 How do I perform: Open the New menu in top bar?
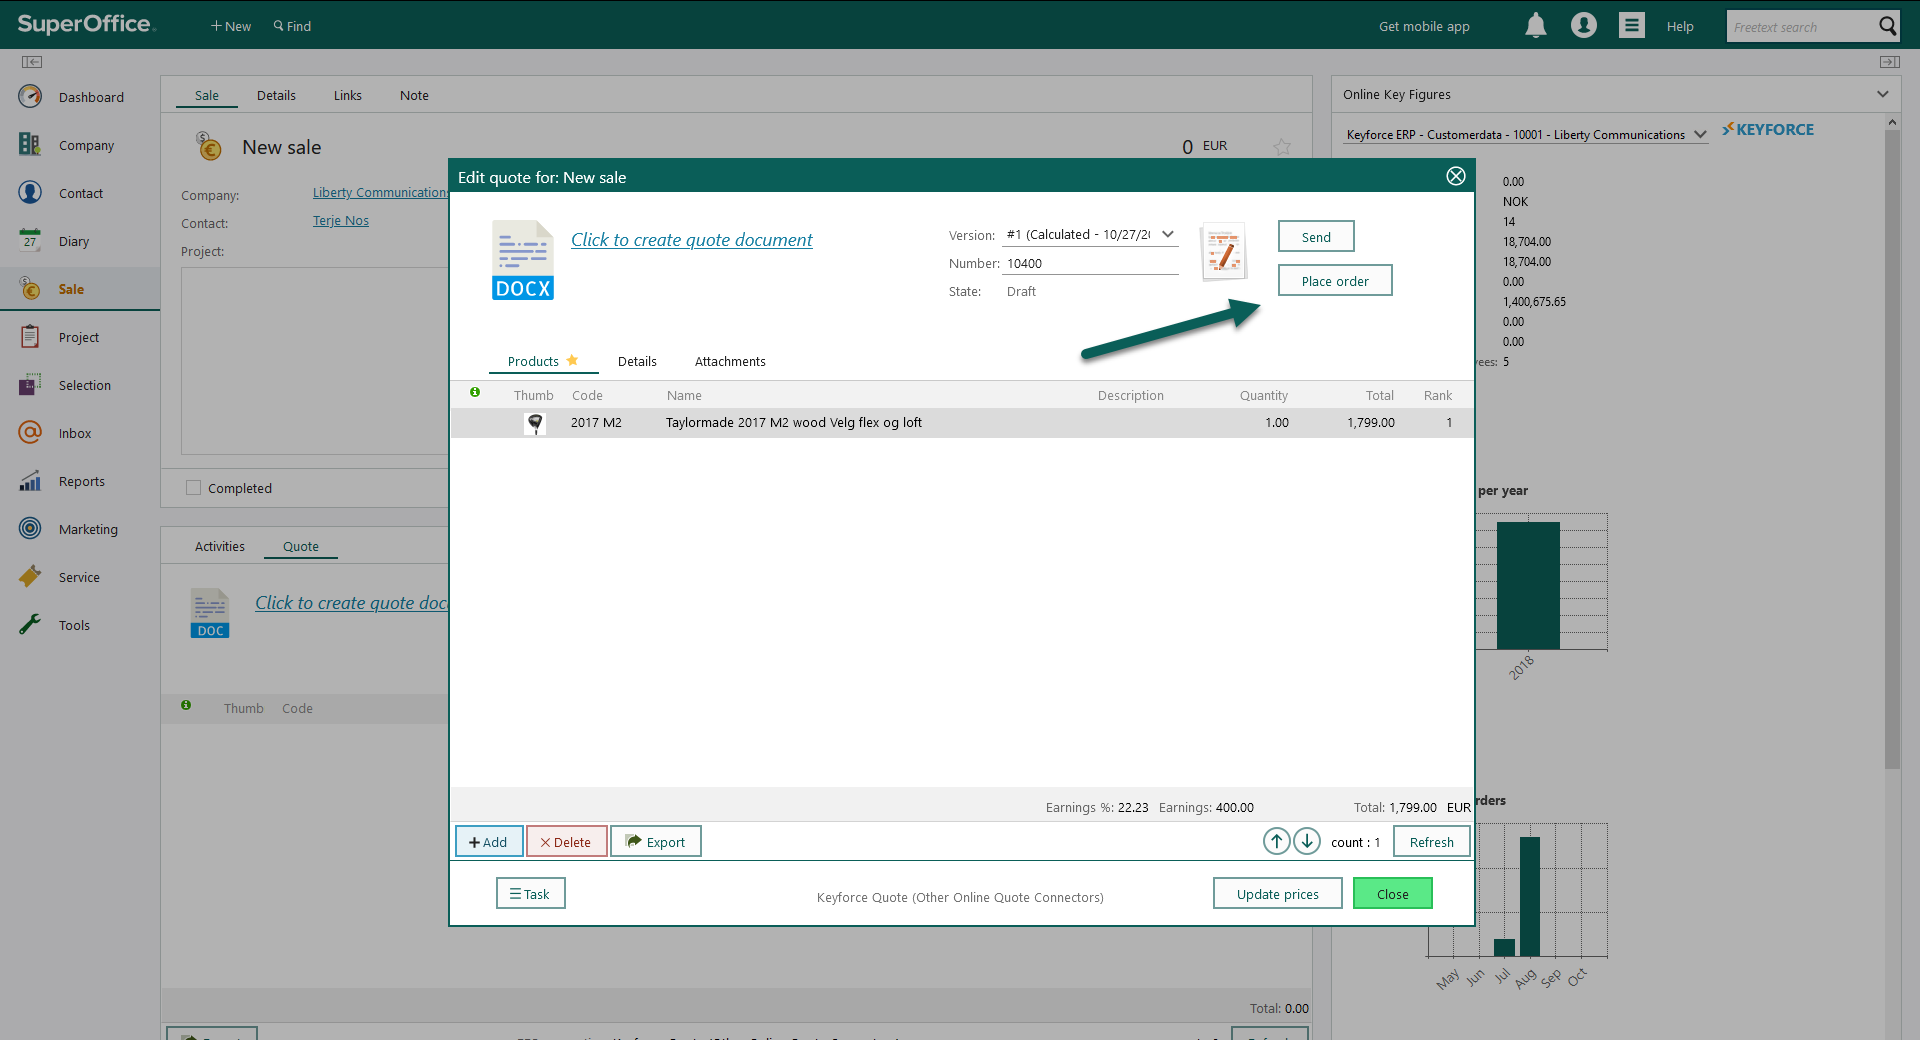(x=231, y=26)
